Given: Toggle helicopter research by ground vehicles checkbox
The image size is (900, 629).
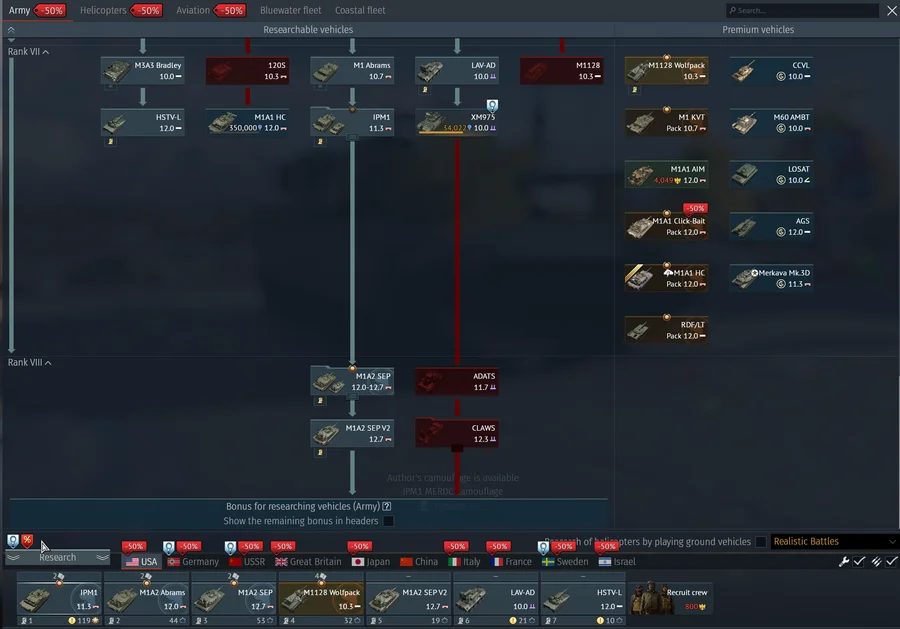Looking at the screenshot, I should 761,542.
